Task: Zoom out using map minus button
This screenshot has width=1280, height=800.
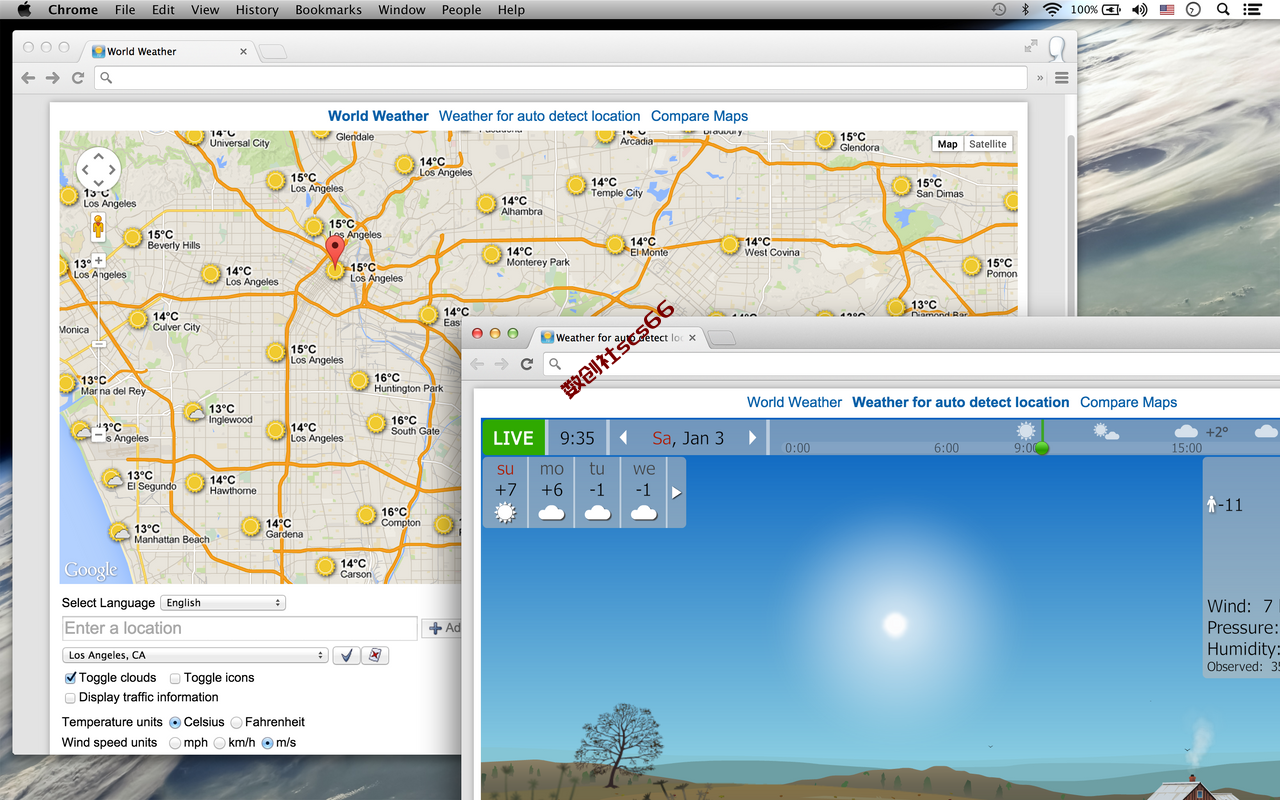Action: (98, 434)
